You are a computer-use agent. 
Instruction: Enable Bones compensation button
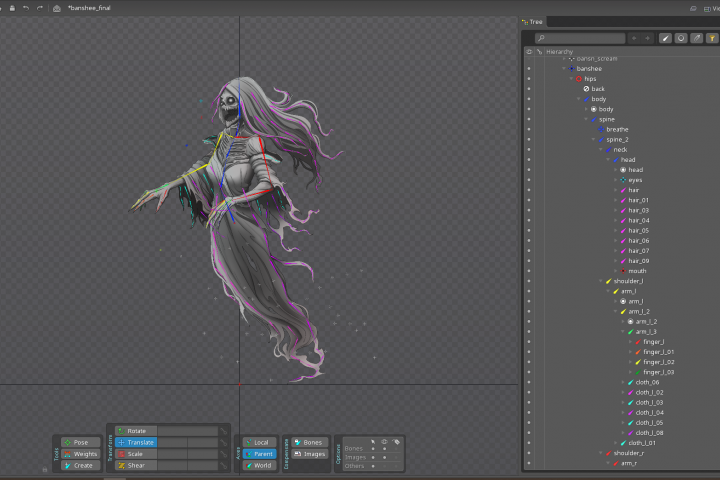tap(309, 442)
